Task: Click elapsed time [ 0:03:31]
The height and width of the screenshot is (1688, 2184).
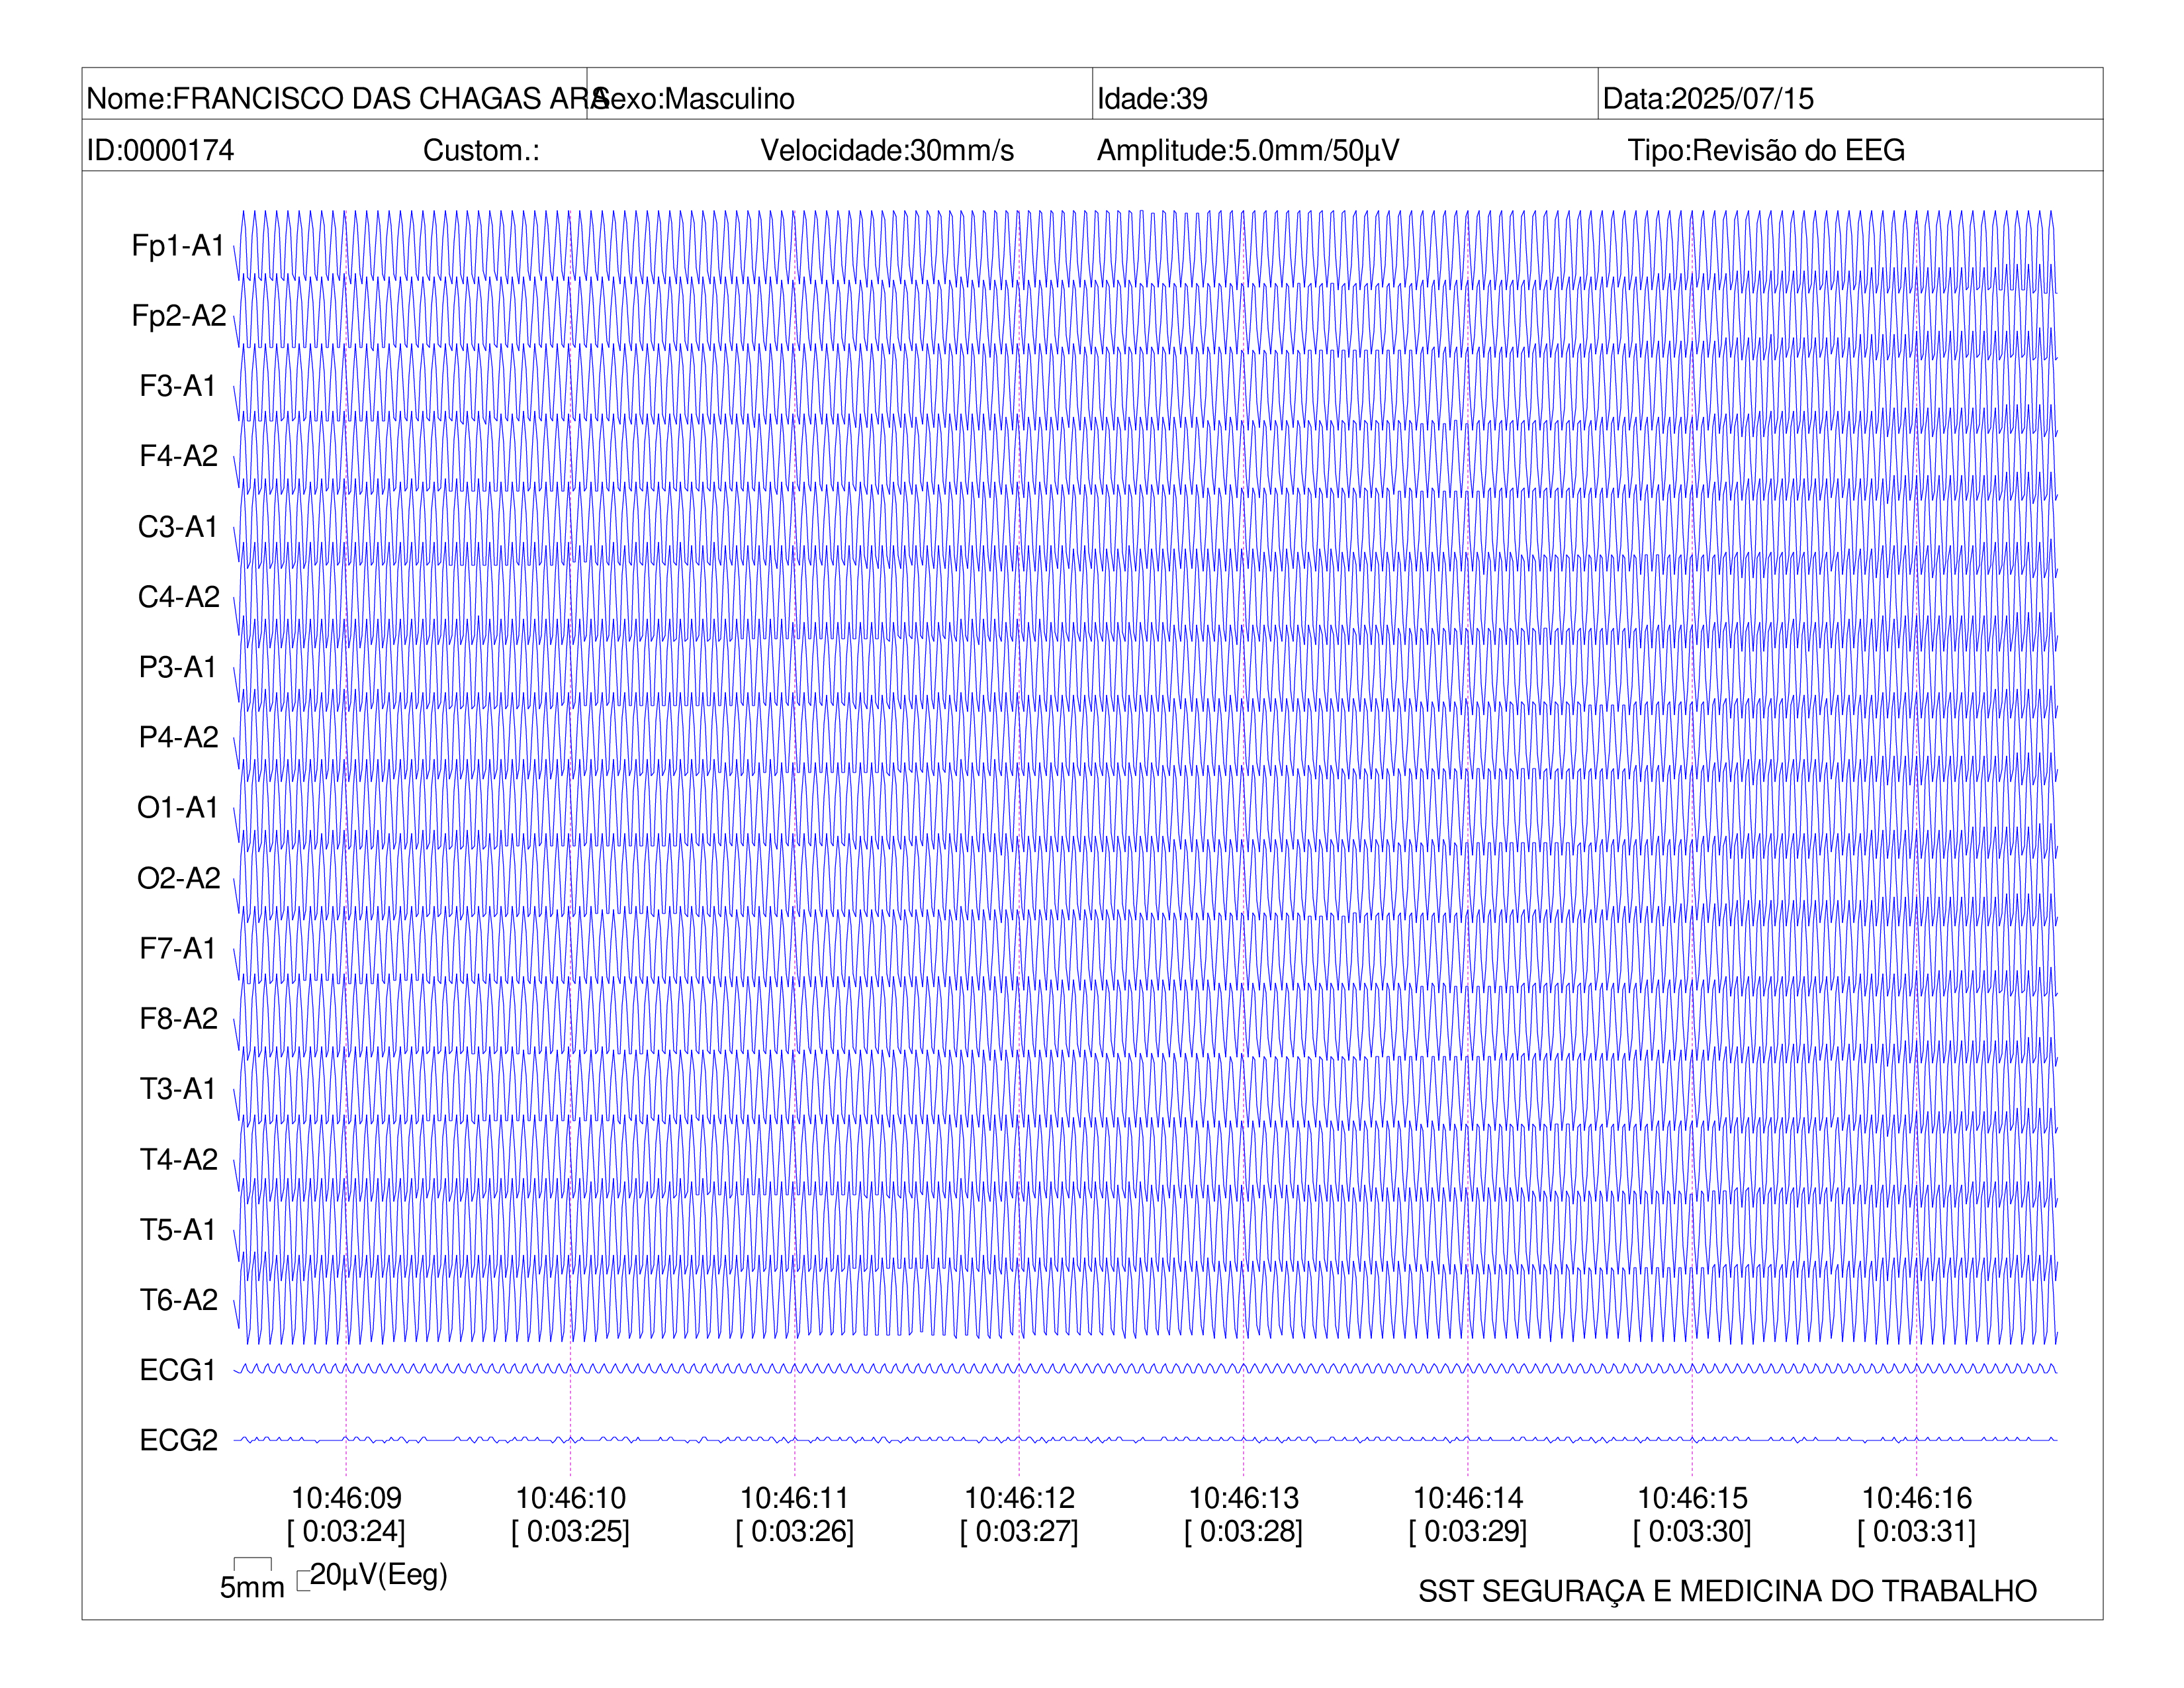Action: (x=1916, y=1532)
